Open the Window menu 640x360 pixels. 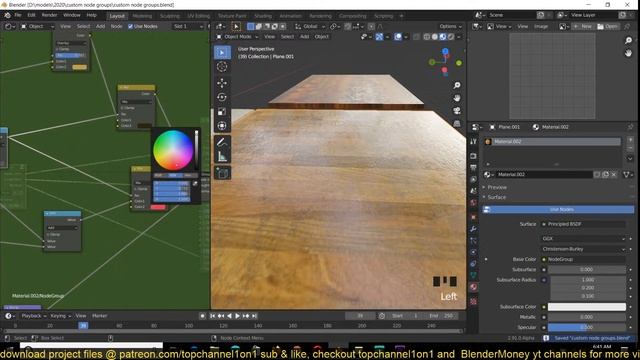point(72,15)
